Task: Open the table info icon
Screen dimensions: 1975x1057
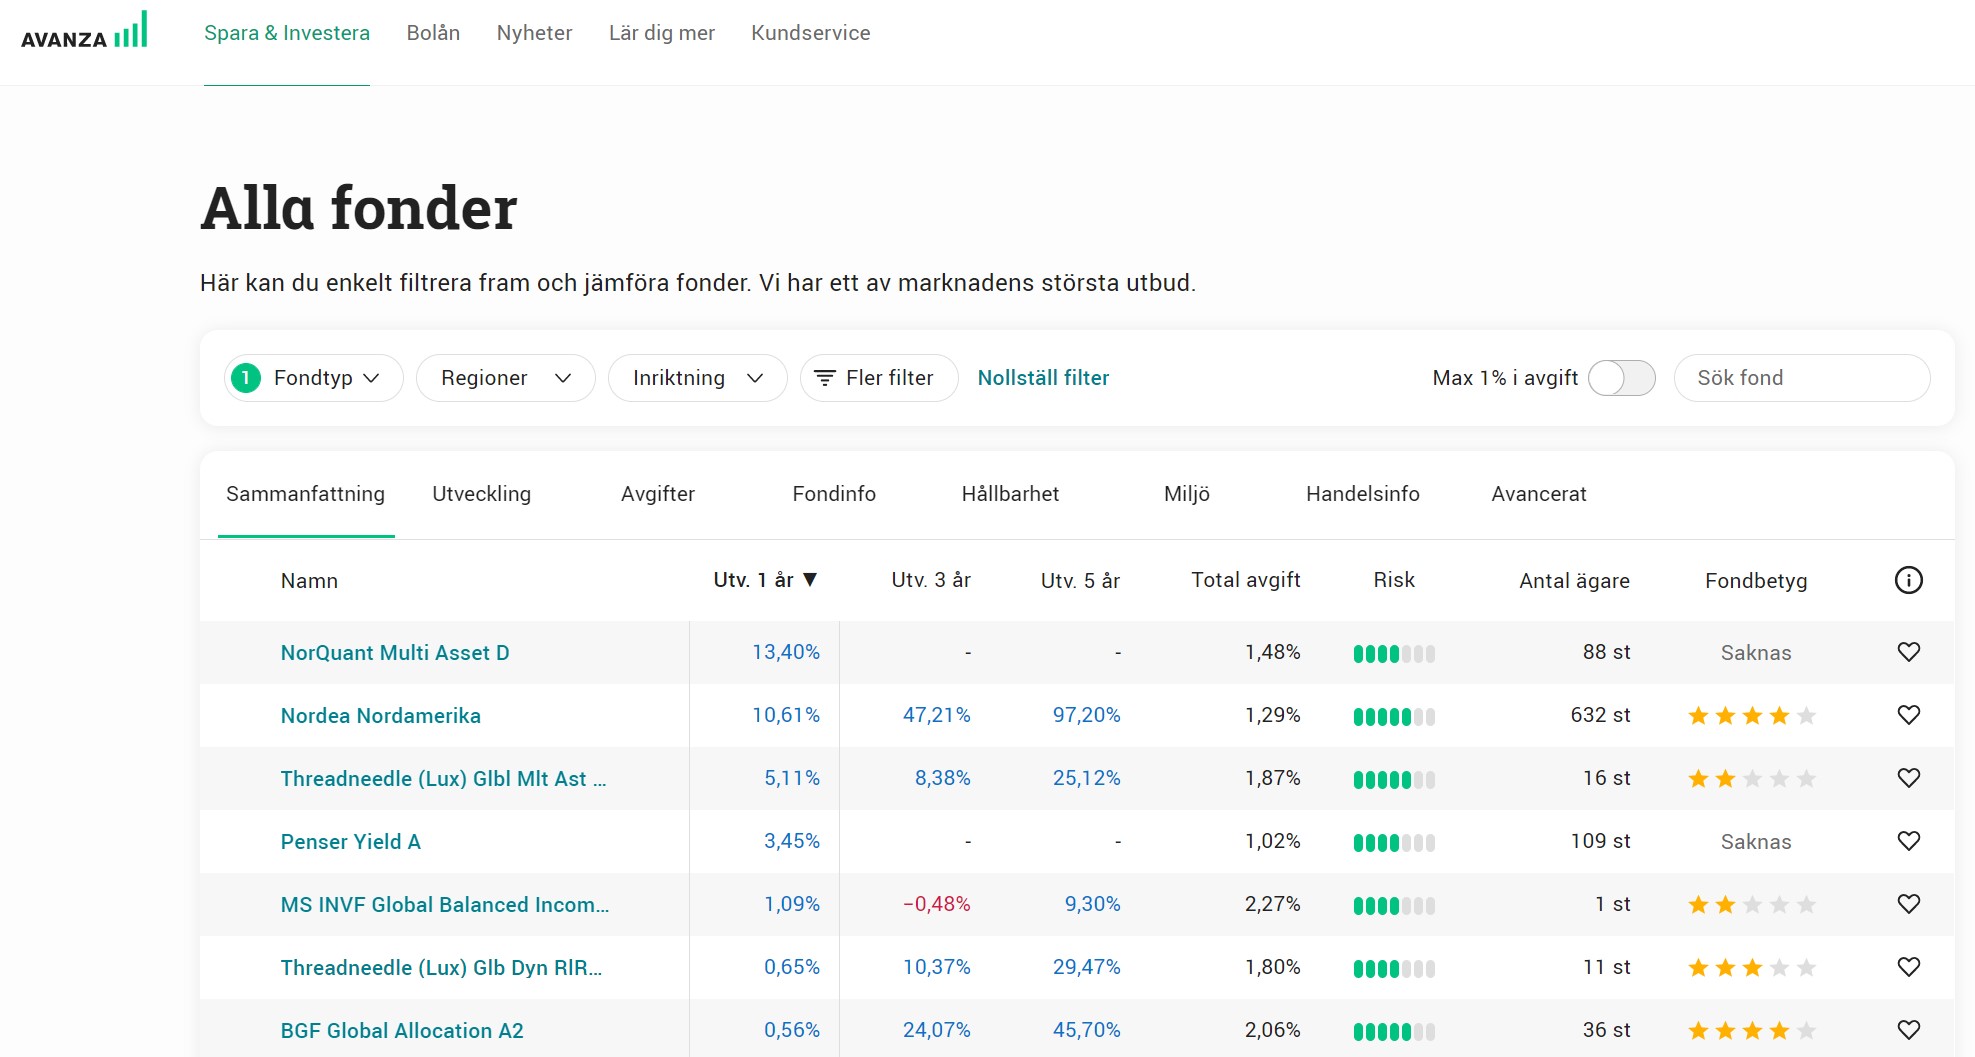Action: point(1908,580)
